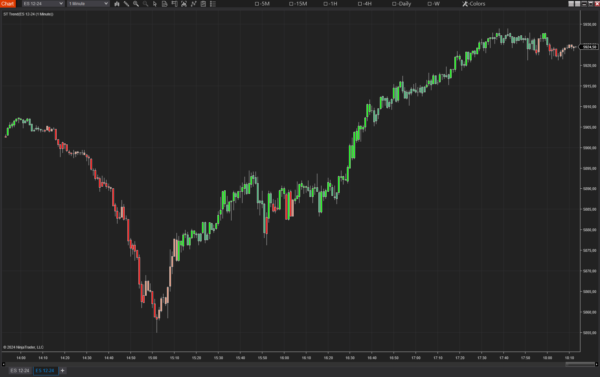Open the bar style icon in the toolbar
Screen dimensions: 600x377
117,4
